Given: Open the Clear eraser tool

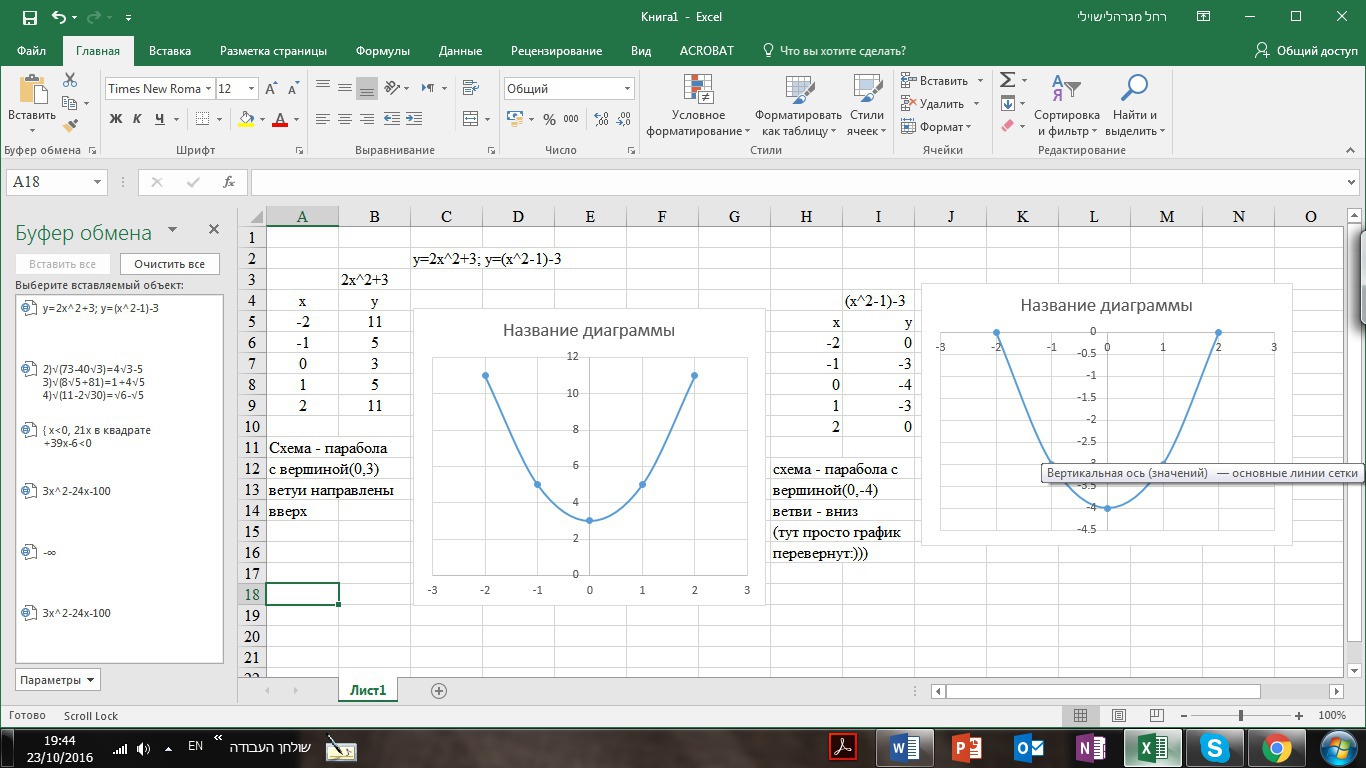Looking at the screenshot, I should [1008, 126].
